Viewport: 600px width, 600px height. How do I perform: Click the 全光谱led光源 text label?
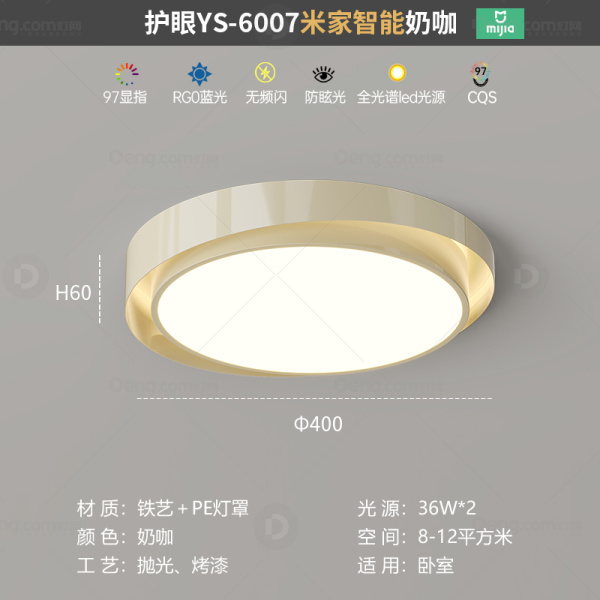401,98
